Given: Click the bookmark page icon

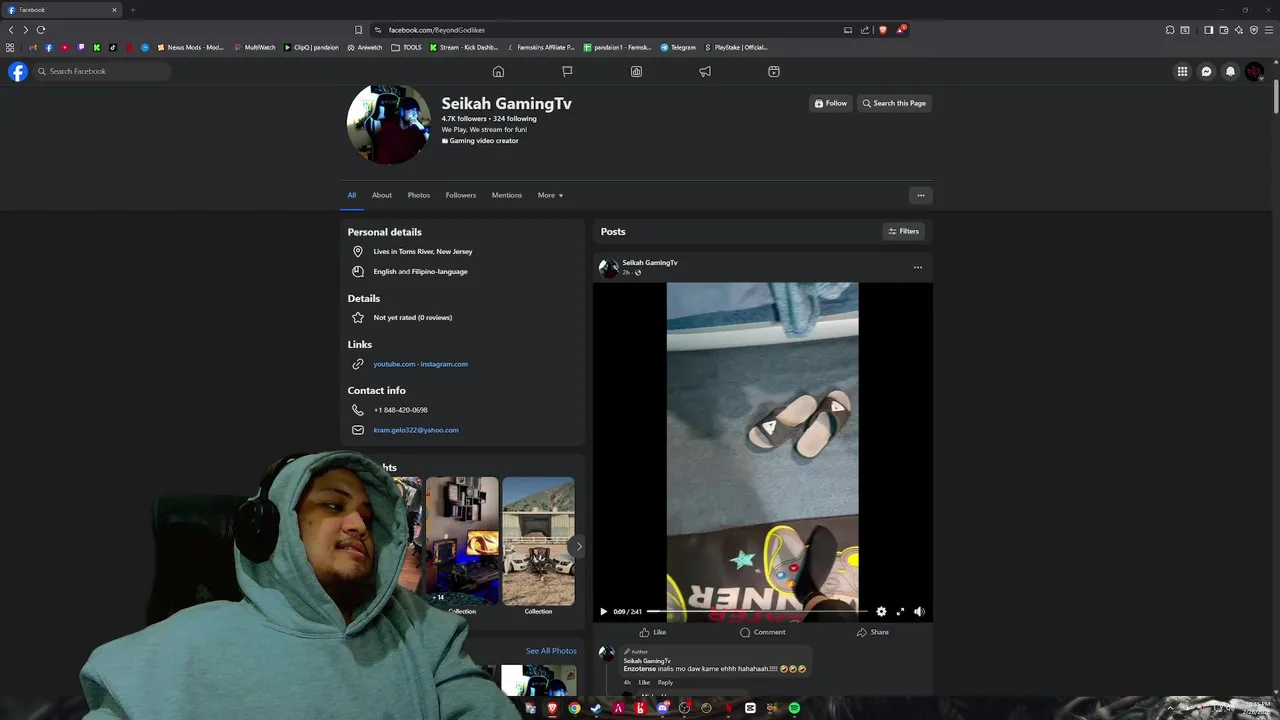Looking at the screenshot, I should pos(358,30).
